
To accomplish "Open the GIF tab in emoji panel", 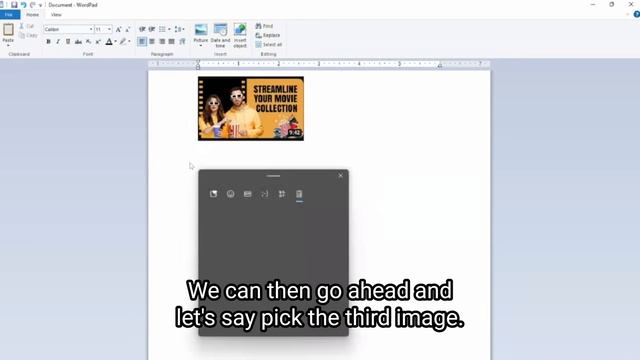I will click(248, 194).
